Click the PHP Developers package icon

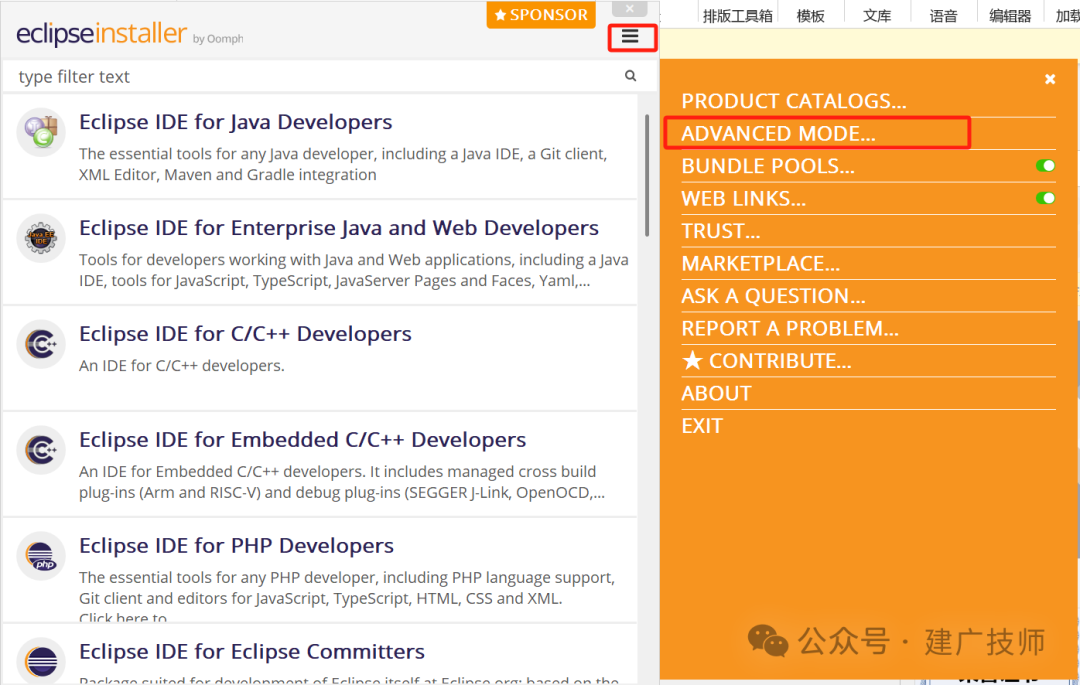point(41,556)
